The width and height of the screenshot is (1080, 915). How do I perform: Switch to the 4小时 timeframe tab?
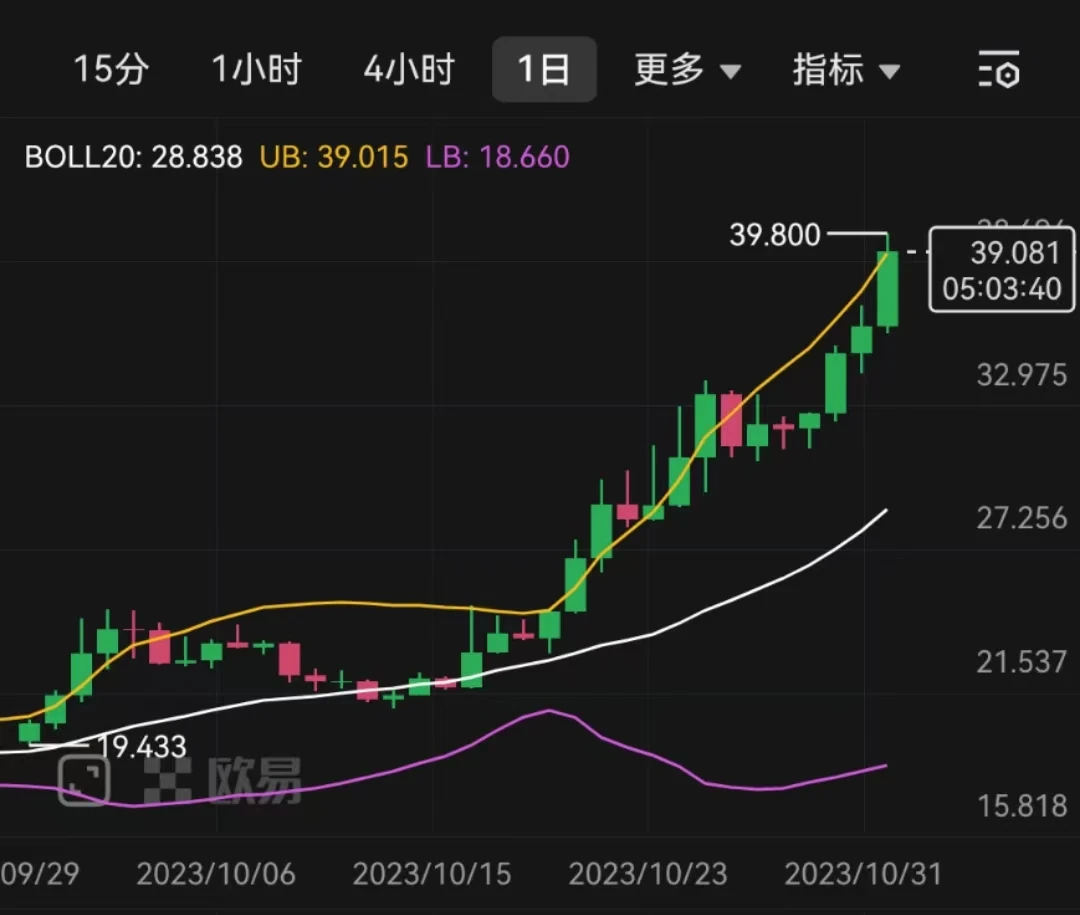pyautogui.click(x=408, y=69)
